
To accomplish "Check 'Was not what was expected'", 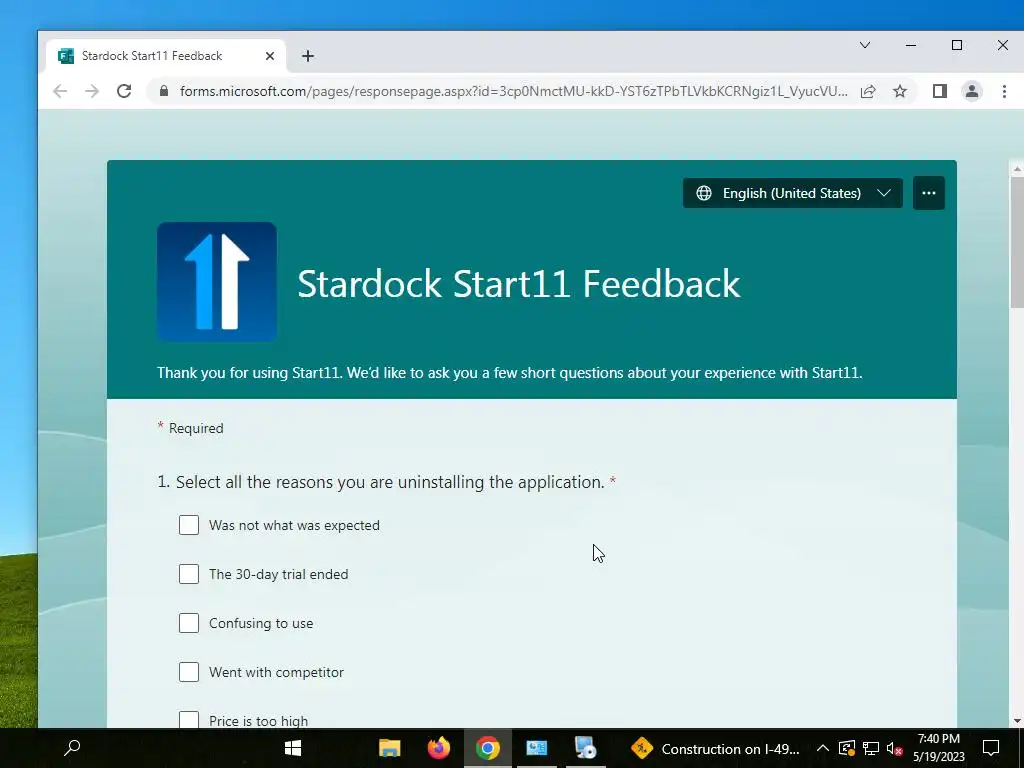I will (189, 525).
